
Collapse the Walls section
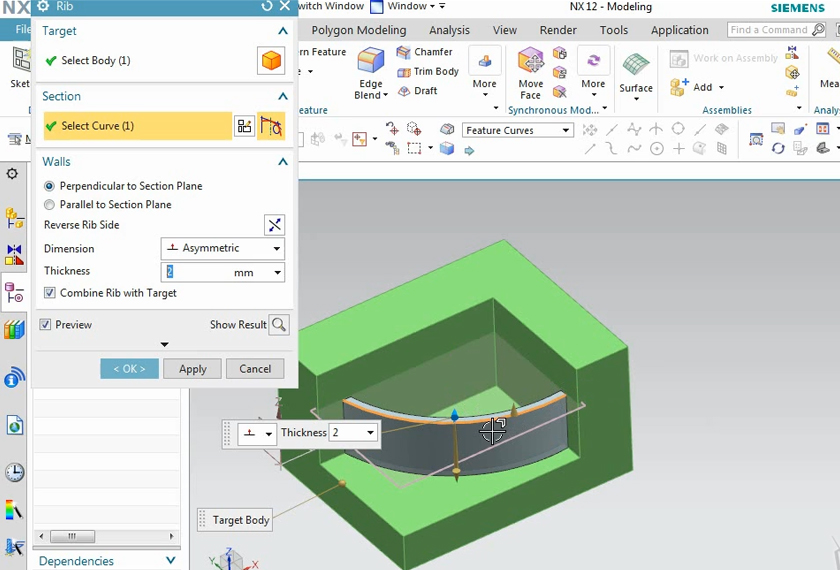pyautogui.click(x=283, y=162)
